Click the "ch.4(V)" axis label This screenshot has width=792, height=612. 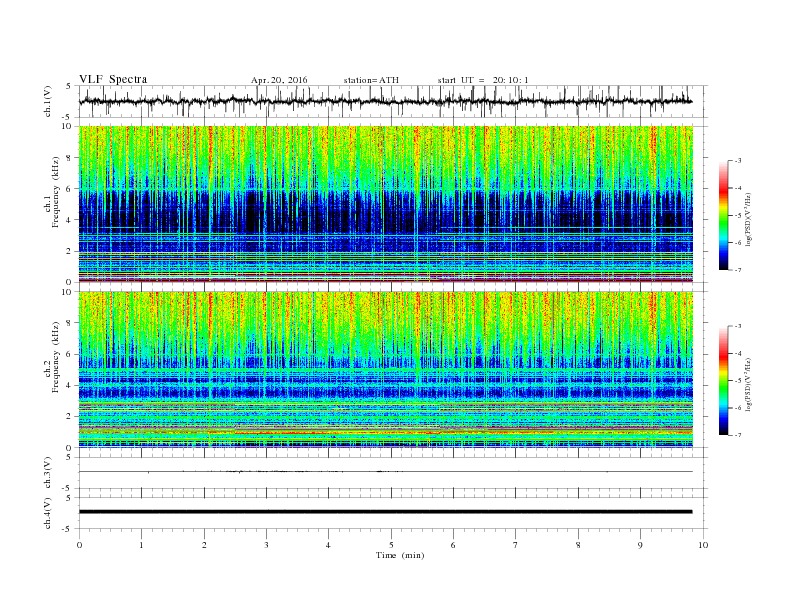pos(48,513)
